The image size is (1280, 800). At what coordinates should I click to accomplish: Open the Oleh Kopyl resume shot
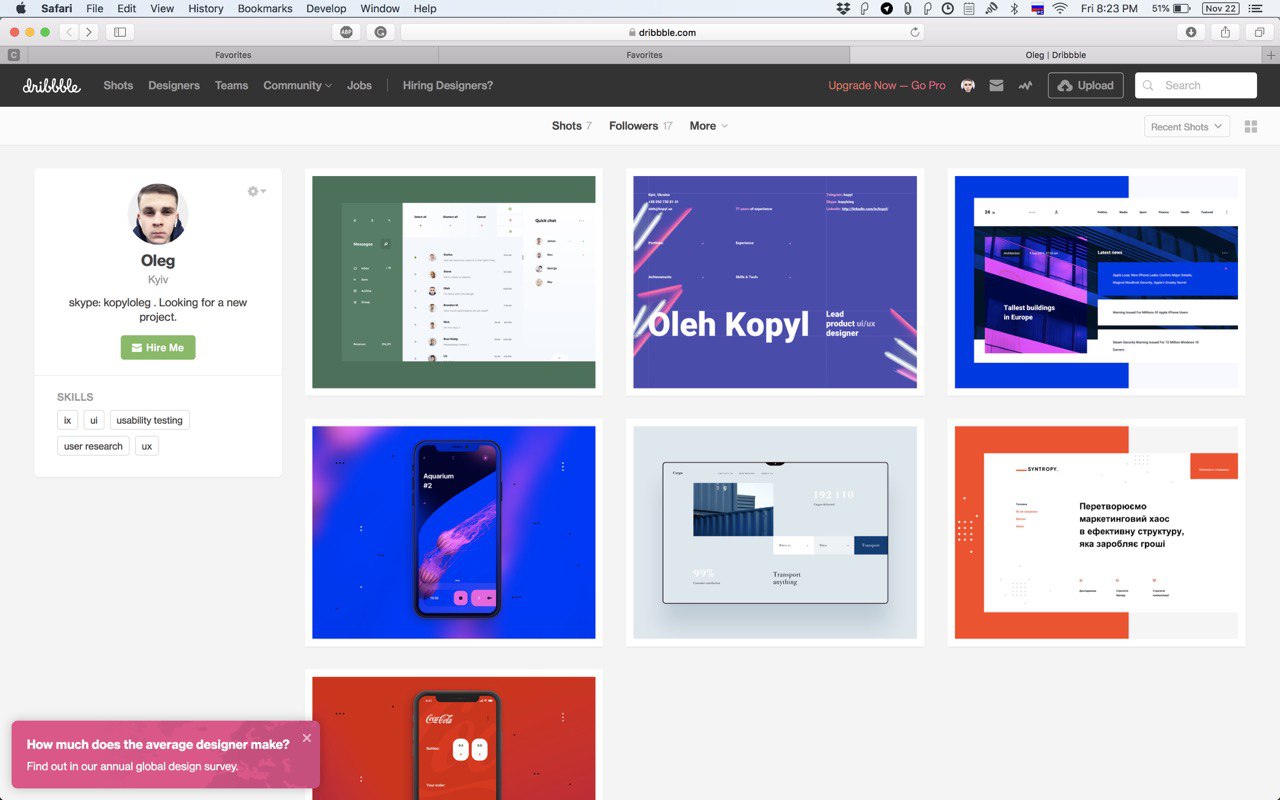(775, 282)
